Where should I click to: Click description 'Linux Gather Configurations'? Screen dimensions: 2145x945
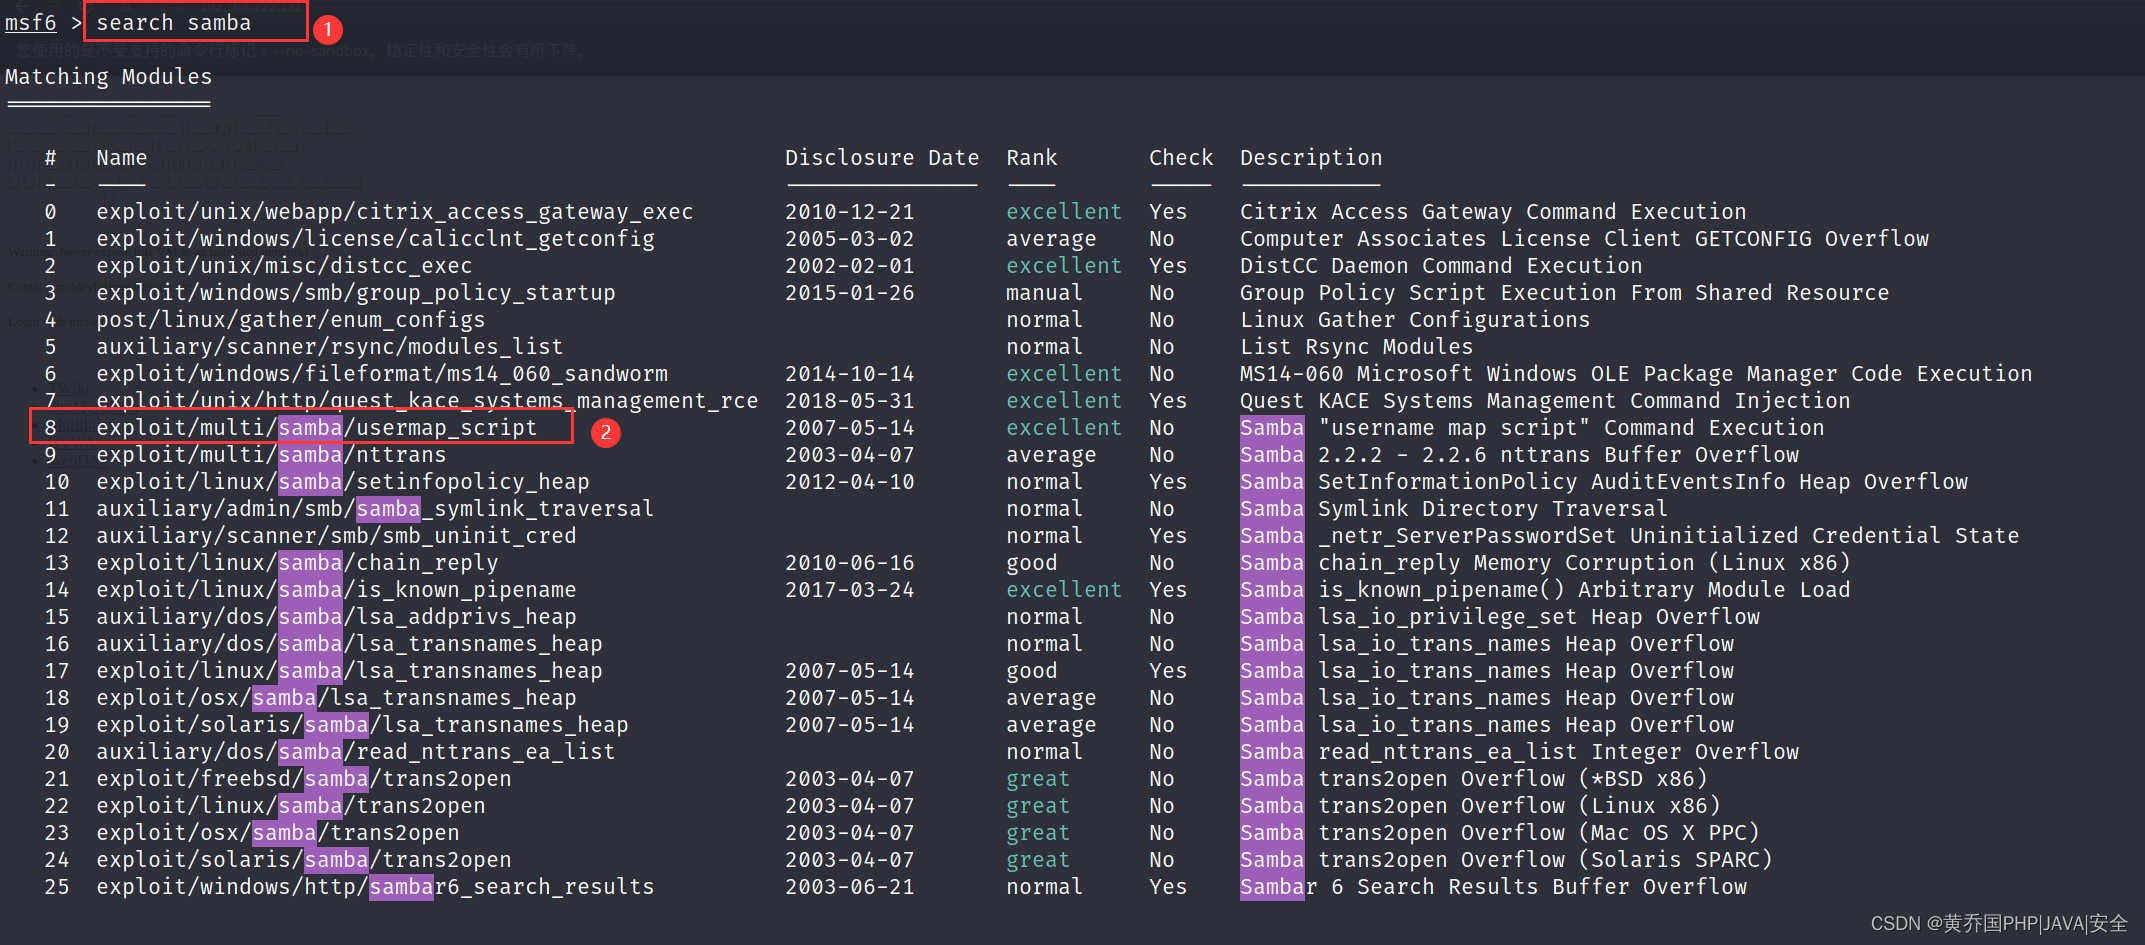click(x=1415, y=320)
